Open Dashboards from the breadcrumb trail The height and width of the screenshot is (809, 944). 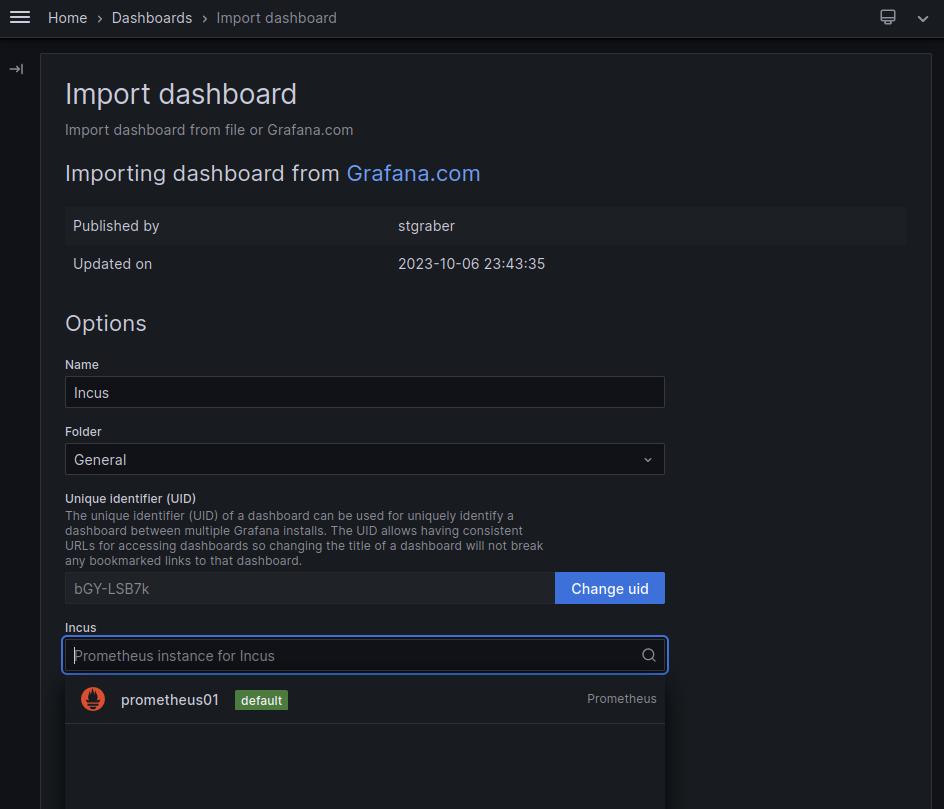[x=151, y=18]
